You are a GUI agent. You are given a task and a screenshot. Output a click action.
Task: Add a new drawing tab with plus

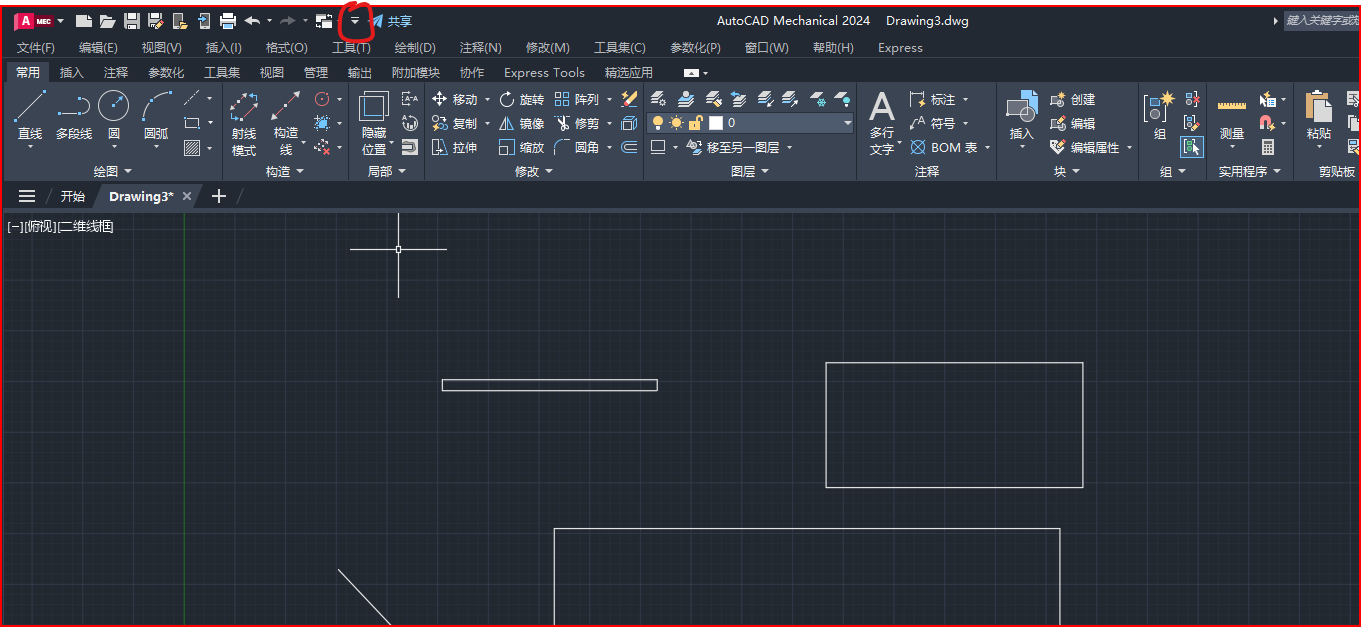coord(219,196)
